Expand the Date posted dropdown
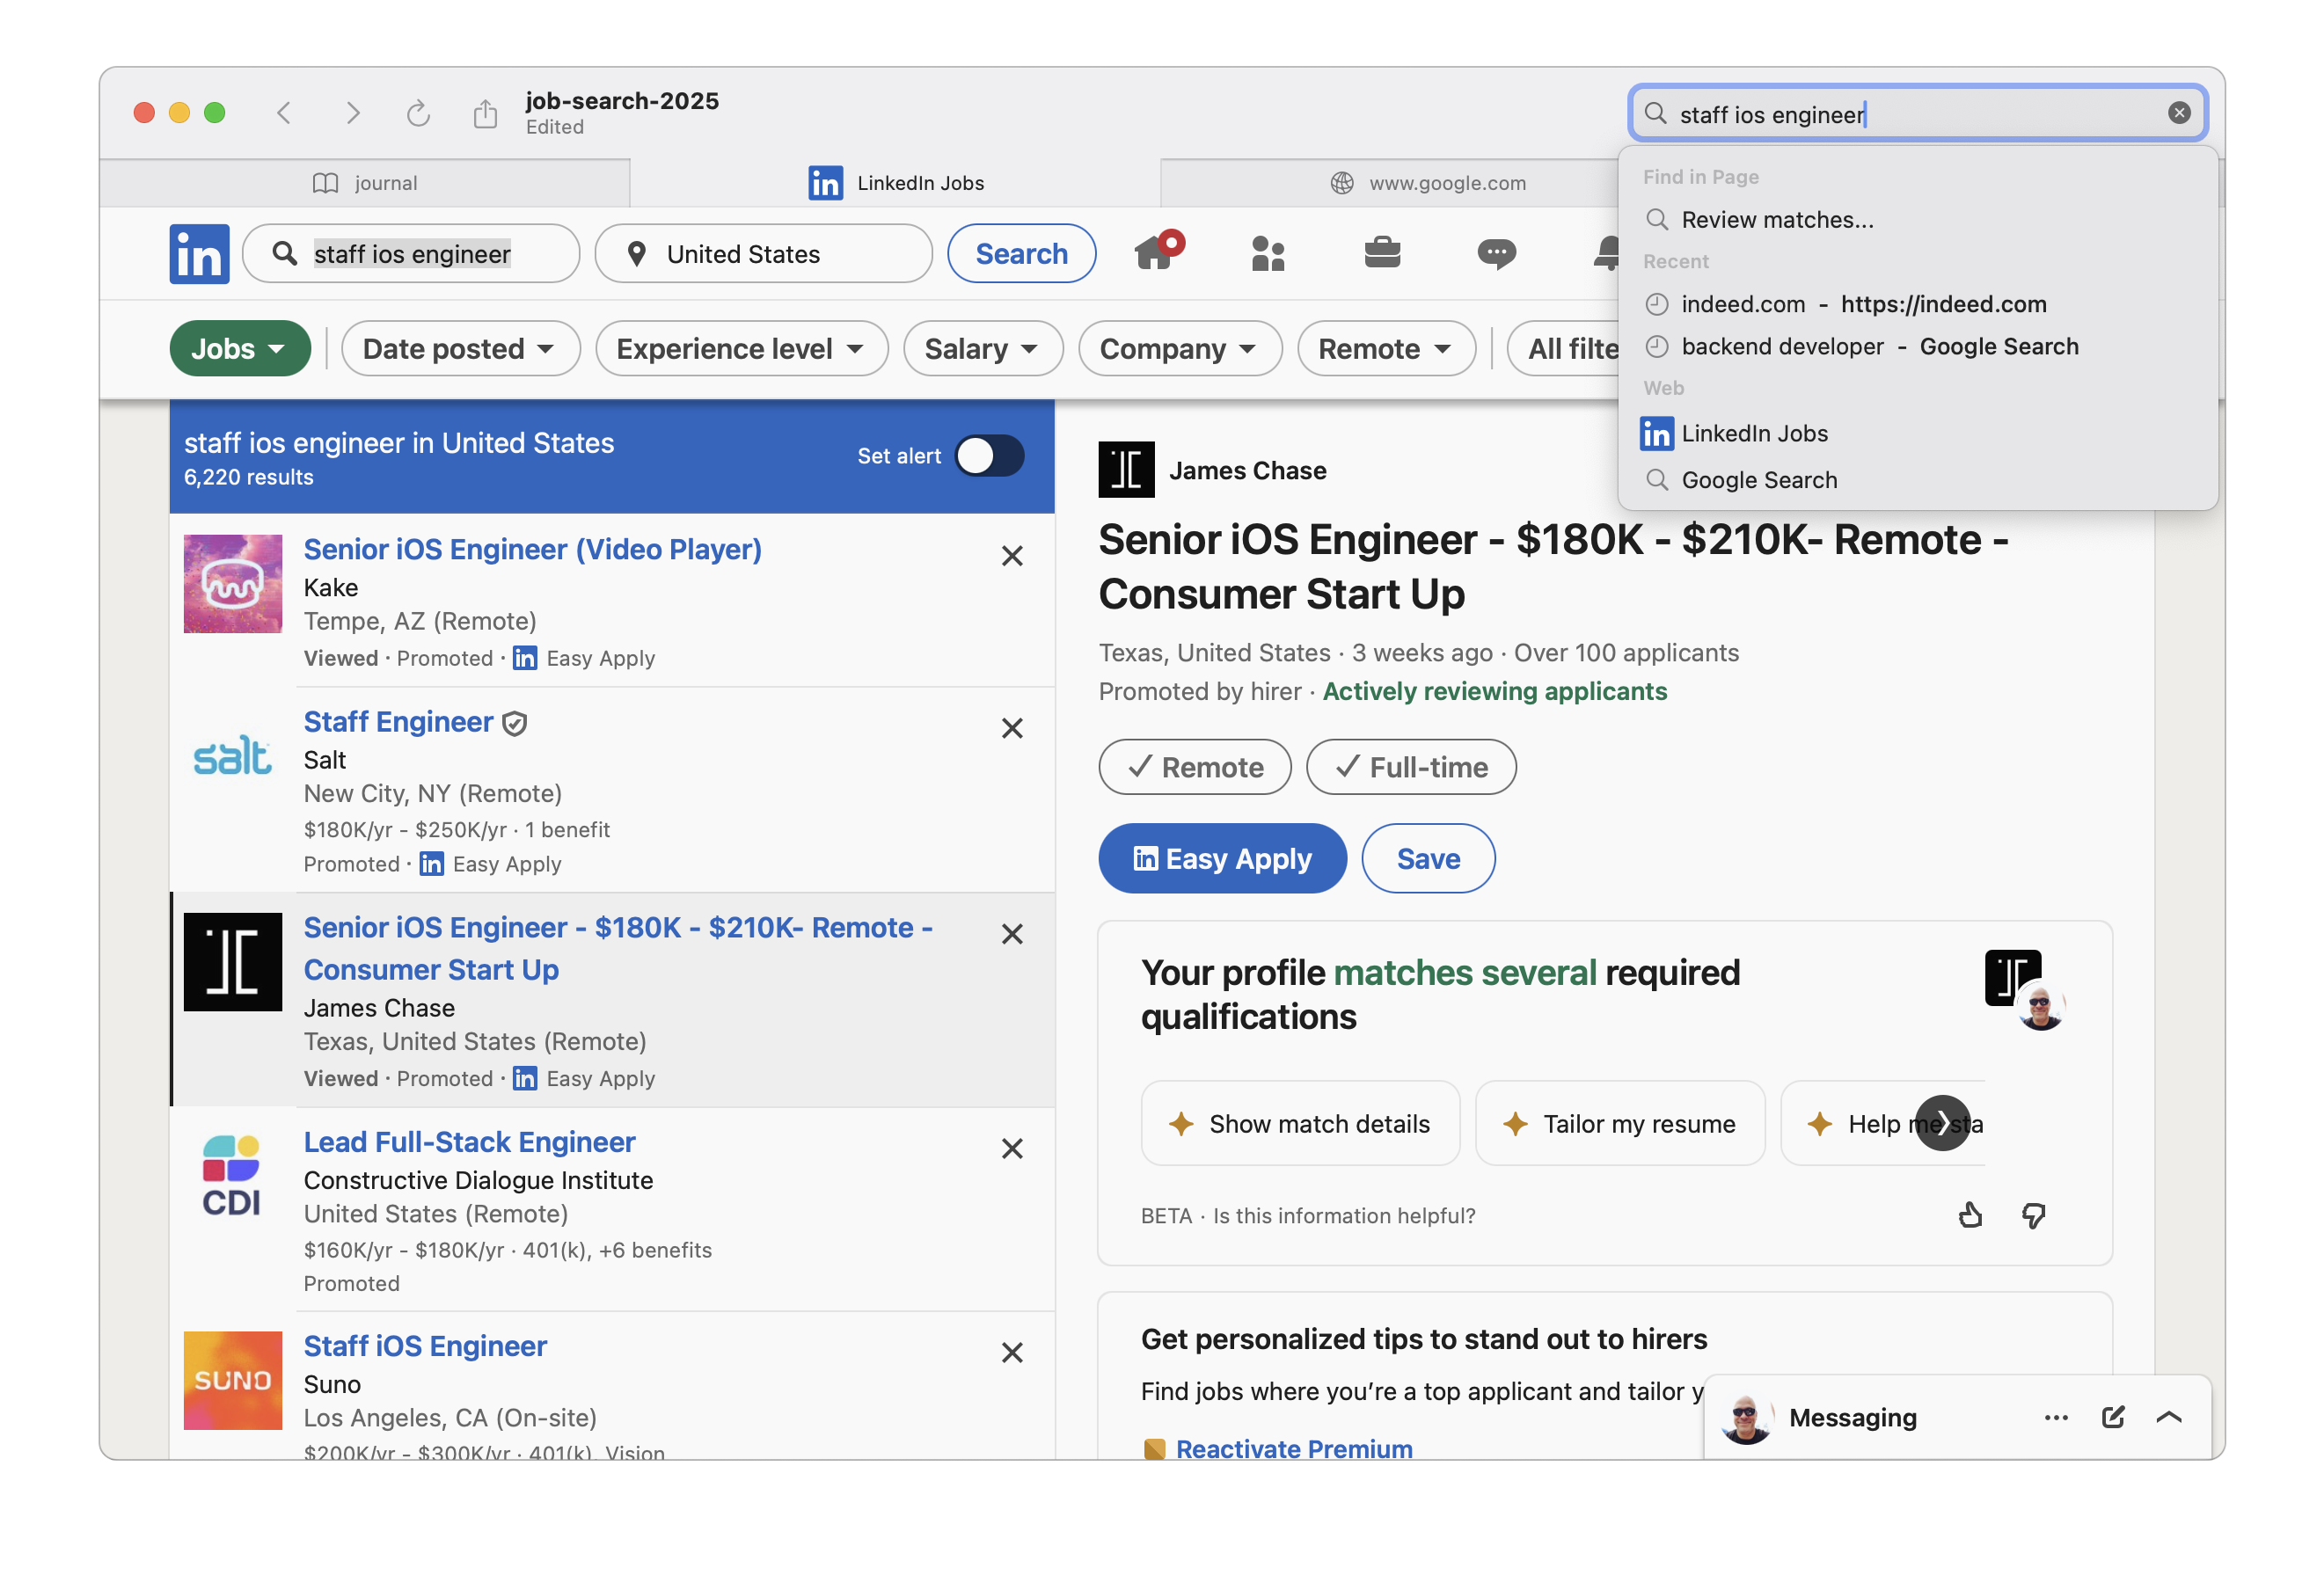2324x1590 pixels. (460, 349)
